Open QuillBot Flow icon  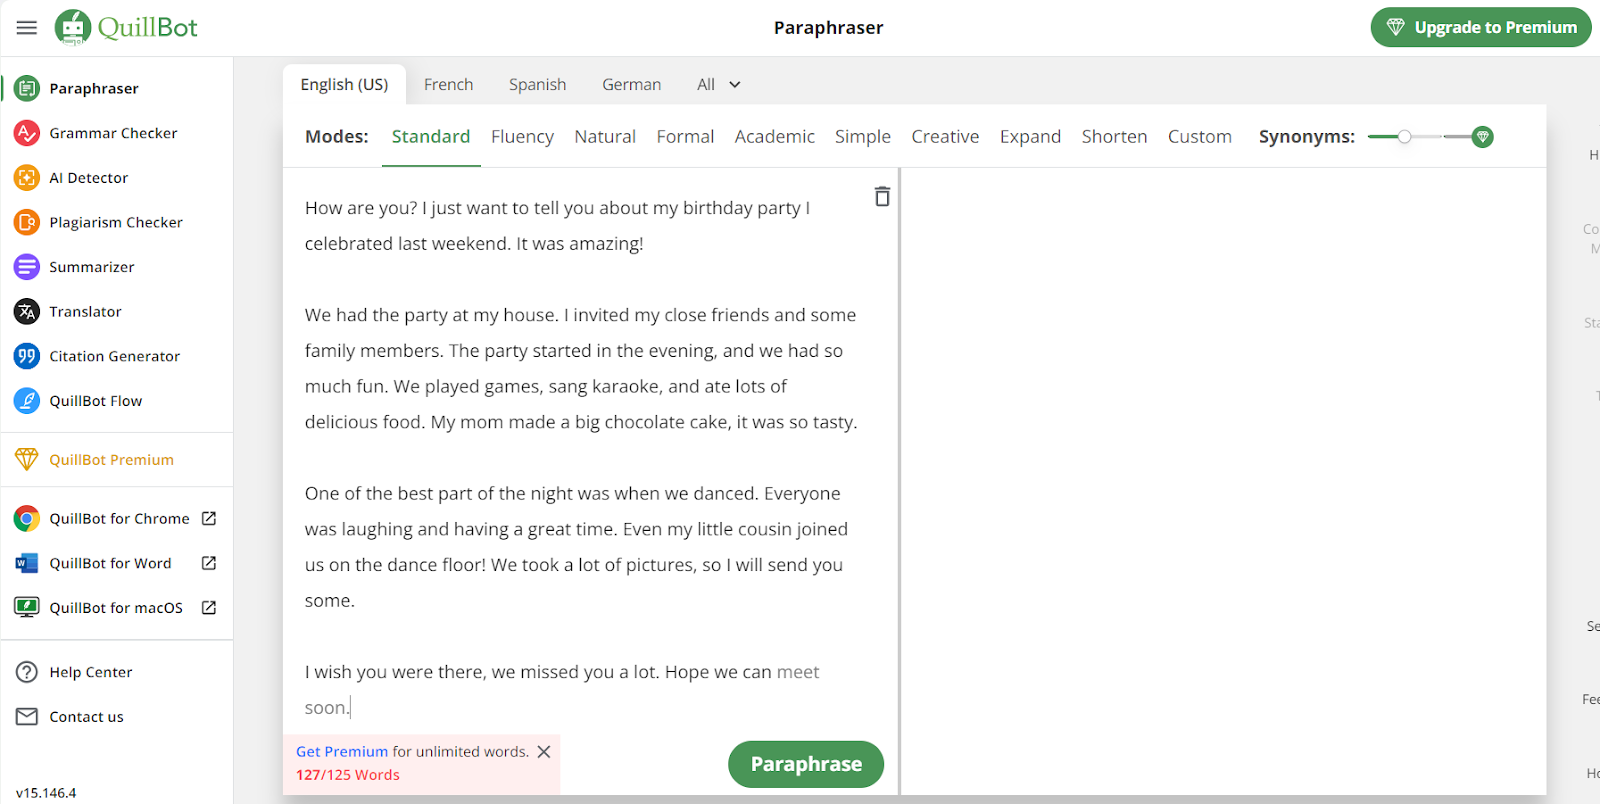pyautogui.click(x=27, y=401)
